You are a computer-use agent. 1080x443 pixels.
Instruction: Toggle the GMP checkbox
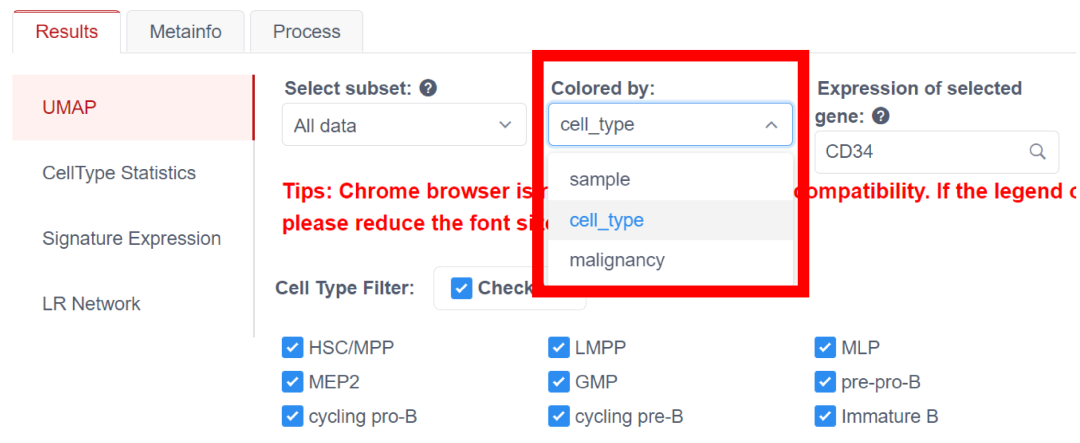click(558, 382)
